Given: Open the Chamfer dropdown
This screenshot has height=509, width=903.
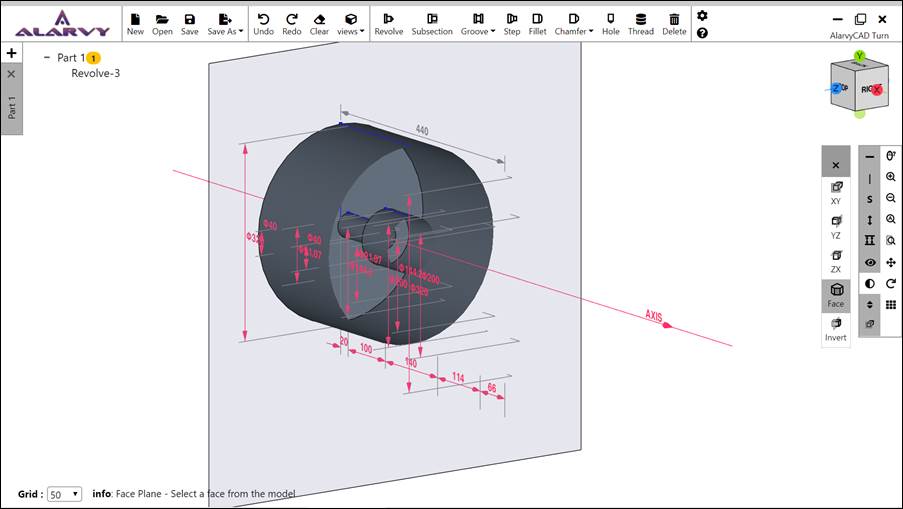Looking at the screenshot, I should (x=574, y=24).
